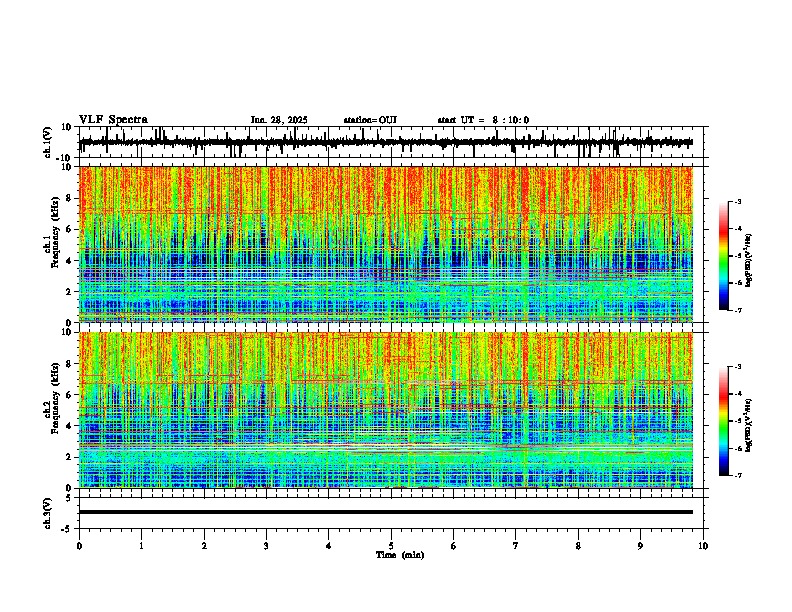Click time axis tick label "9"
The height and width of the screenshot is (612, 792).
640,546
